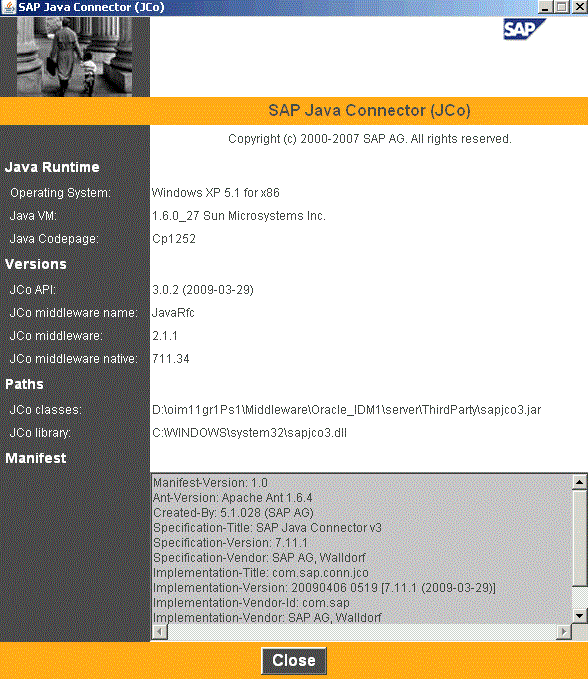Click the 'Java Codepage:' label
This screenshot has width=588, height=679.
click(x=54, y=239)
